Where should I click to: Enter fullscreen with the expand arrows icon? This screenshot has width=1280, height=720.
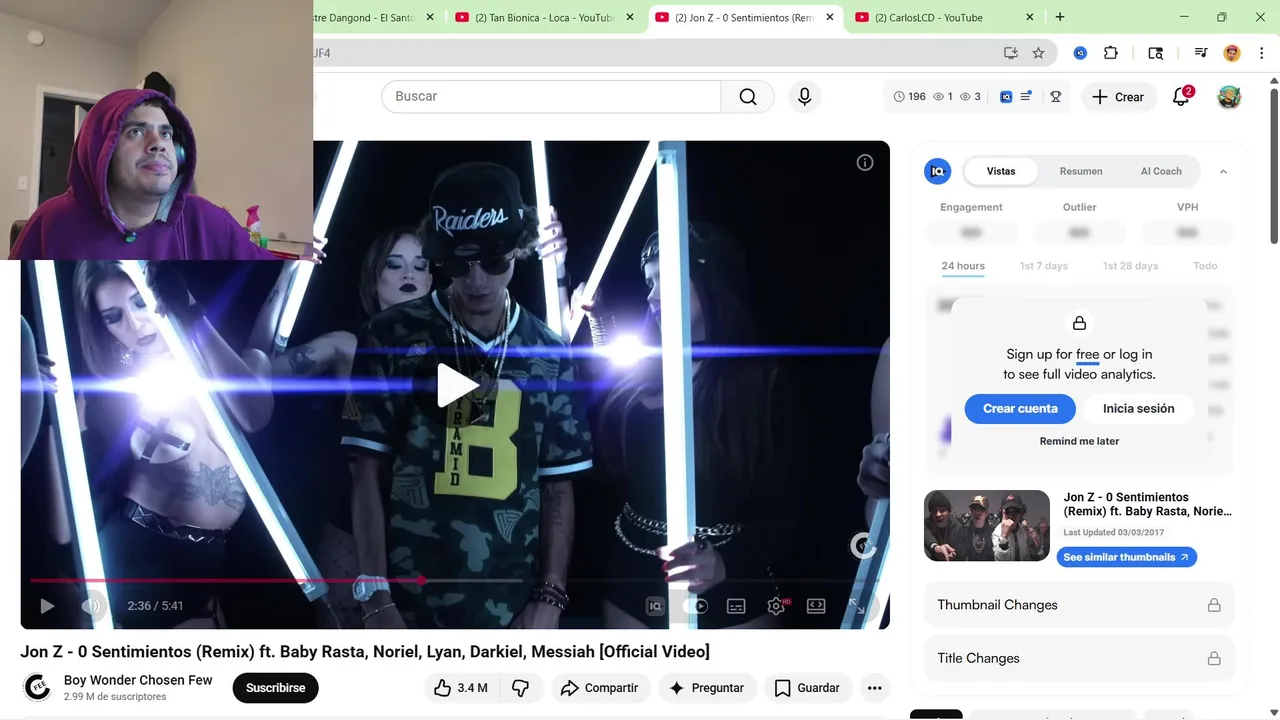(x=857, y=606)
